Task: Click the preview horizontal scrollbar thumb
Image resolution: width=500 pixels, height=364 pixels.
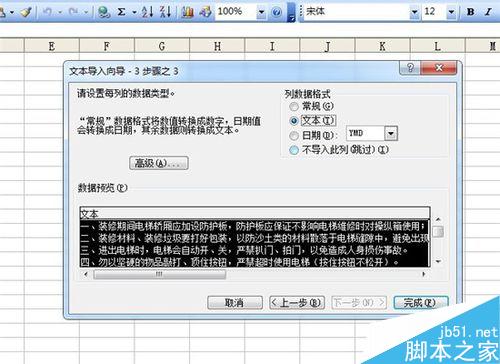Action: point(160,274)
